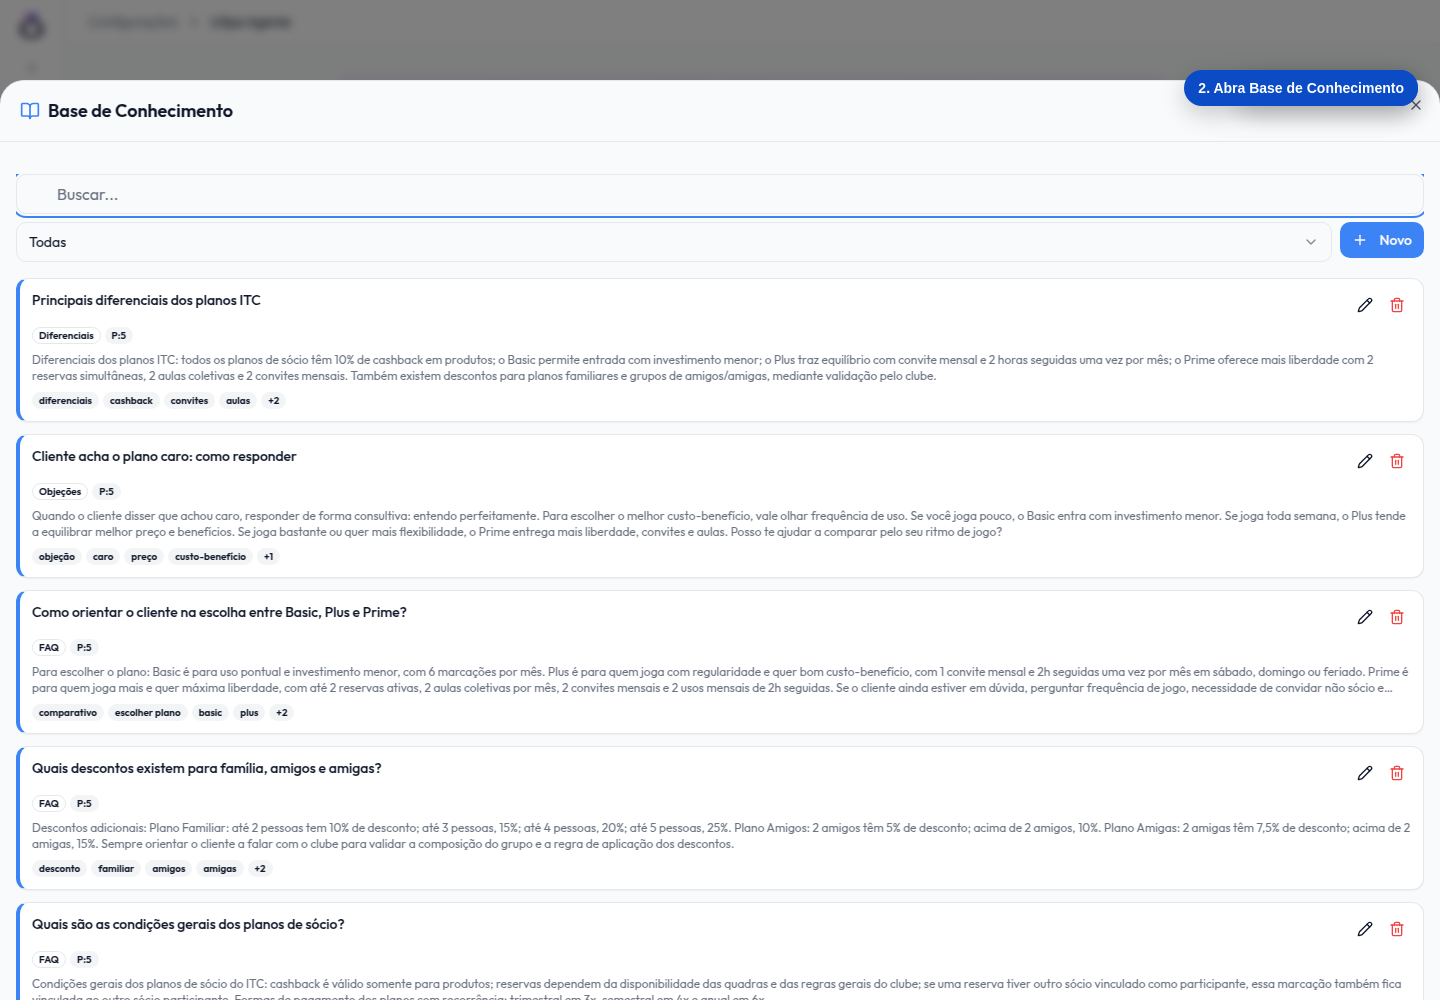This screenshot has height=1000, width=1440.
Task: Delete the 'Quais descontos existem' entry
Action: pyautogui.click(x=1397, y=773)
